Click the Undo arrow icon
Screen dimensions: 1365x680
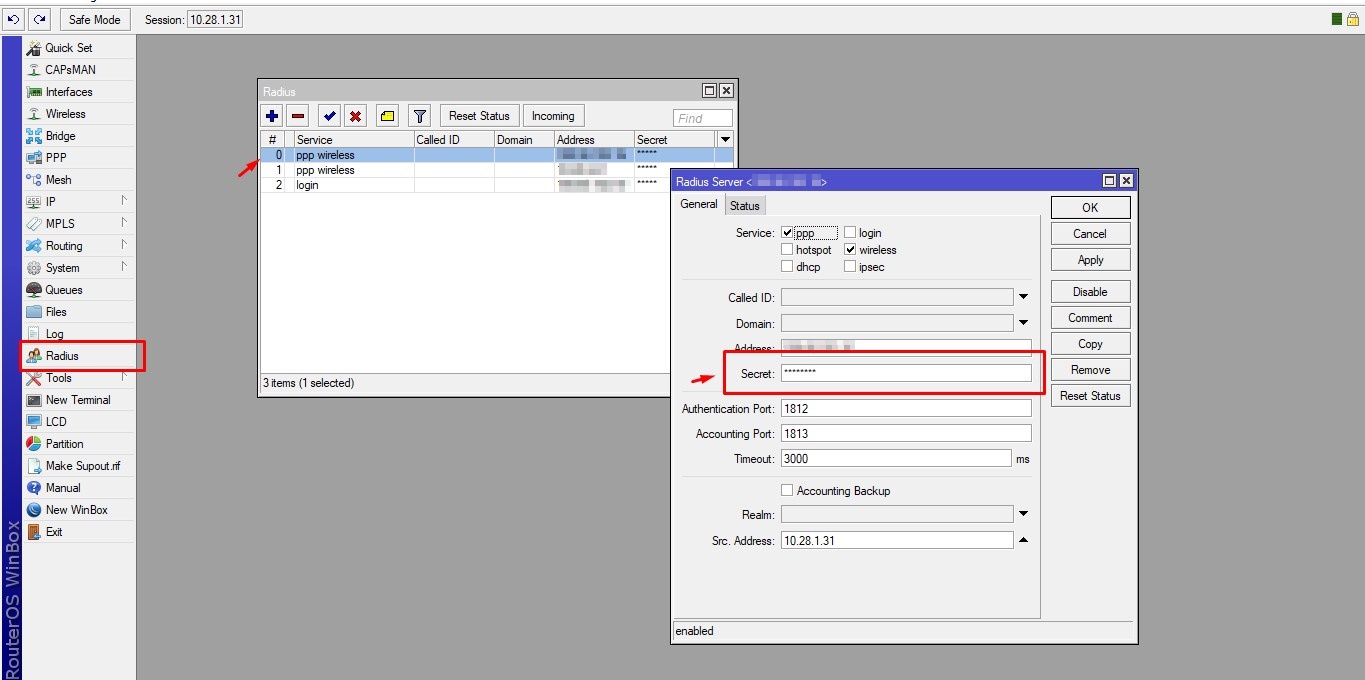pyautogui.click(x=14, y=19)
